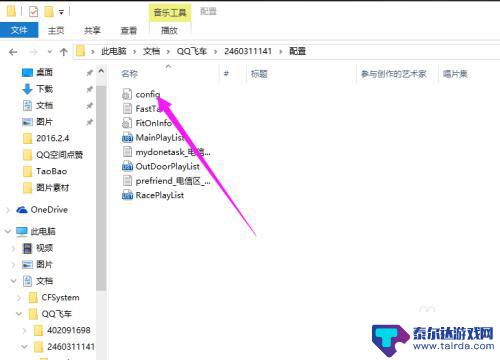500x360 pixels.
Task: Click 此电脑 in the address bar
Action: 114,51
